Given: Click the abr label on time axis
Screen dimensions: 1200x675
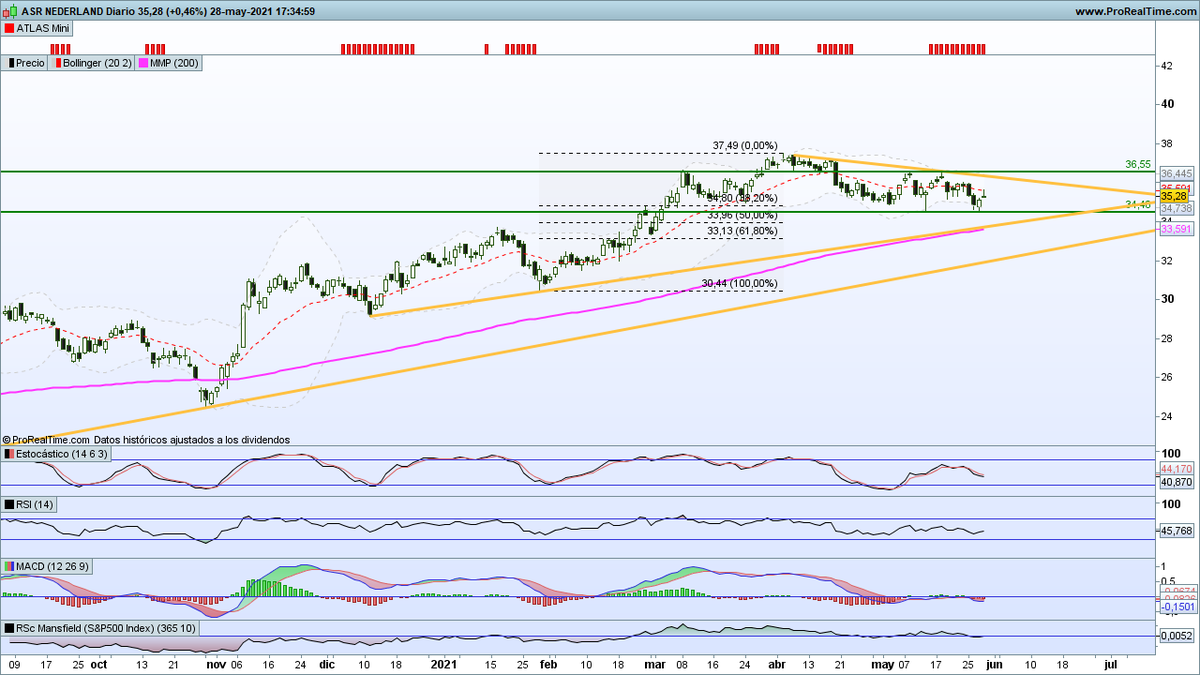Looking at the screenshot, I should pos(776,663).
